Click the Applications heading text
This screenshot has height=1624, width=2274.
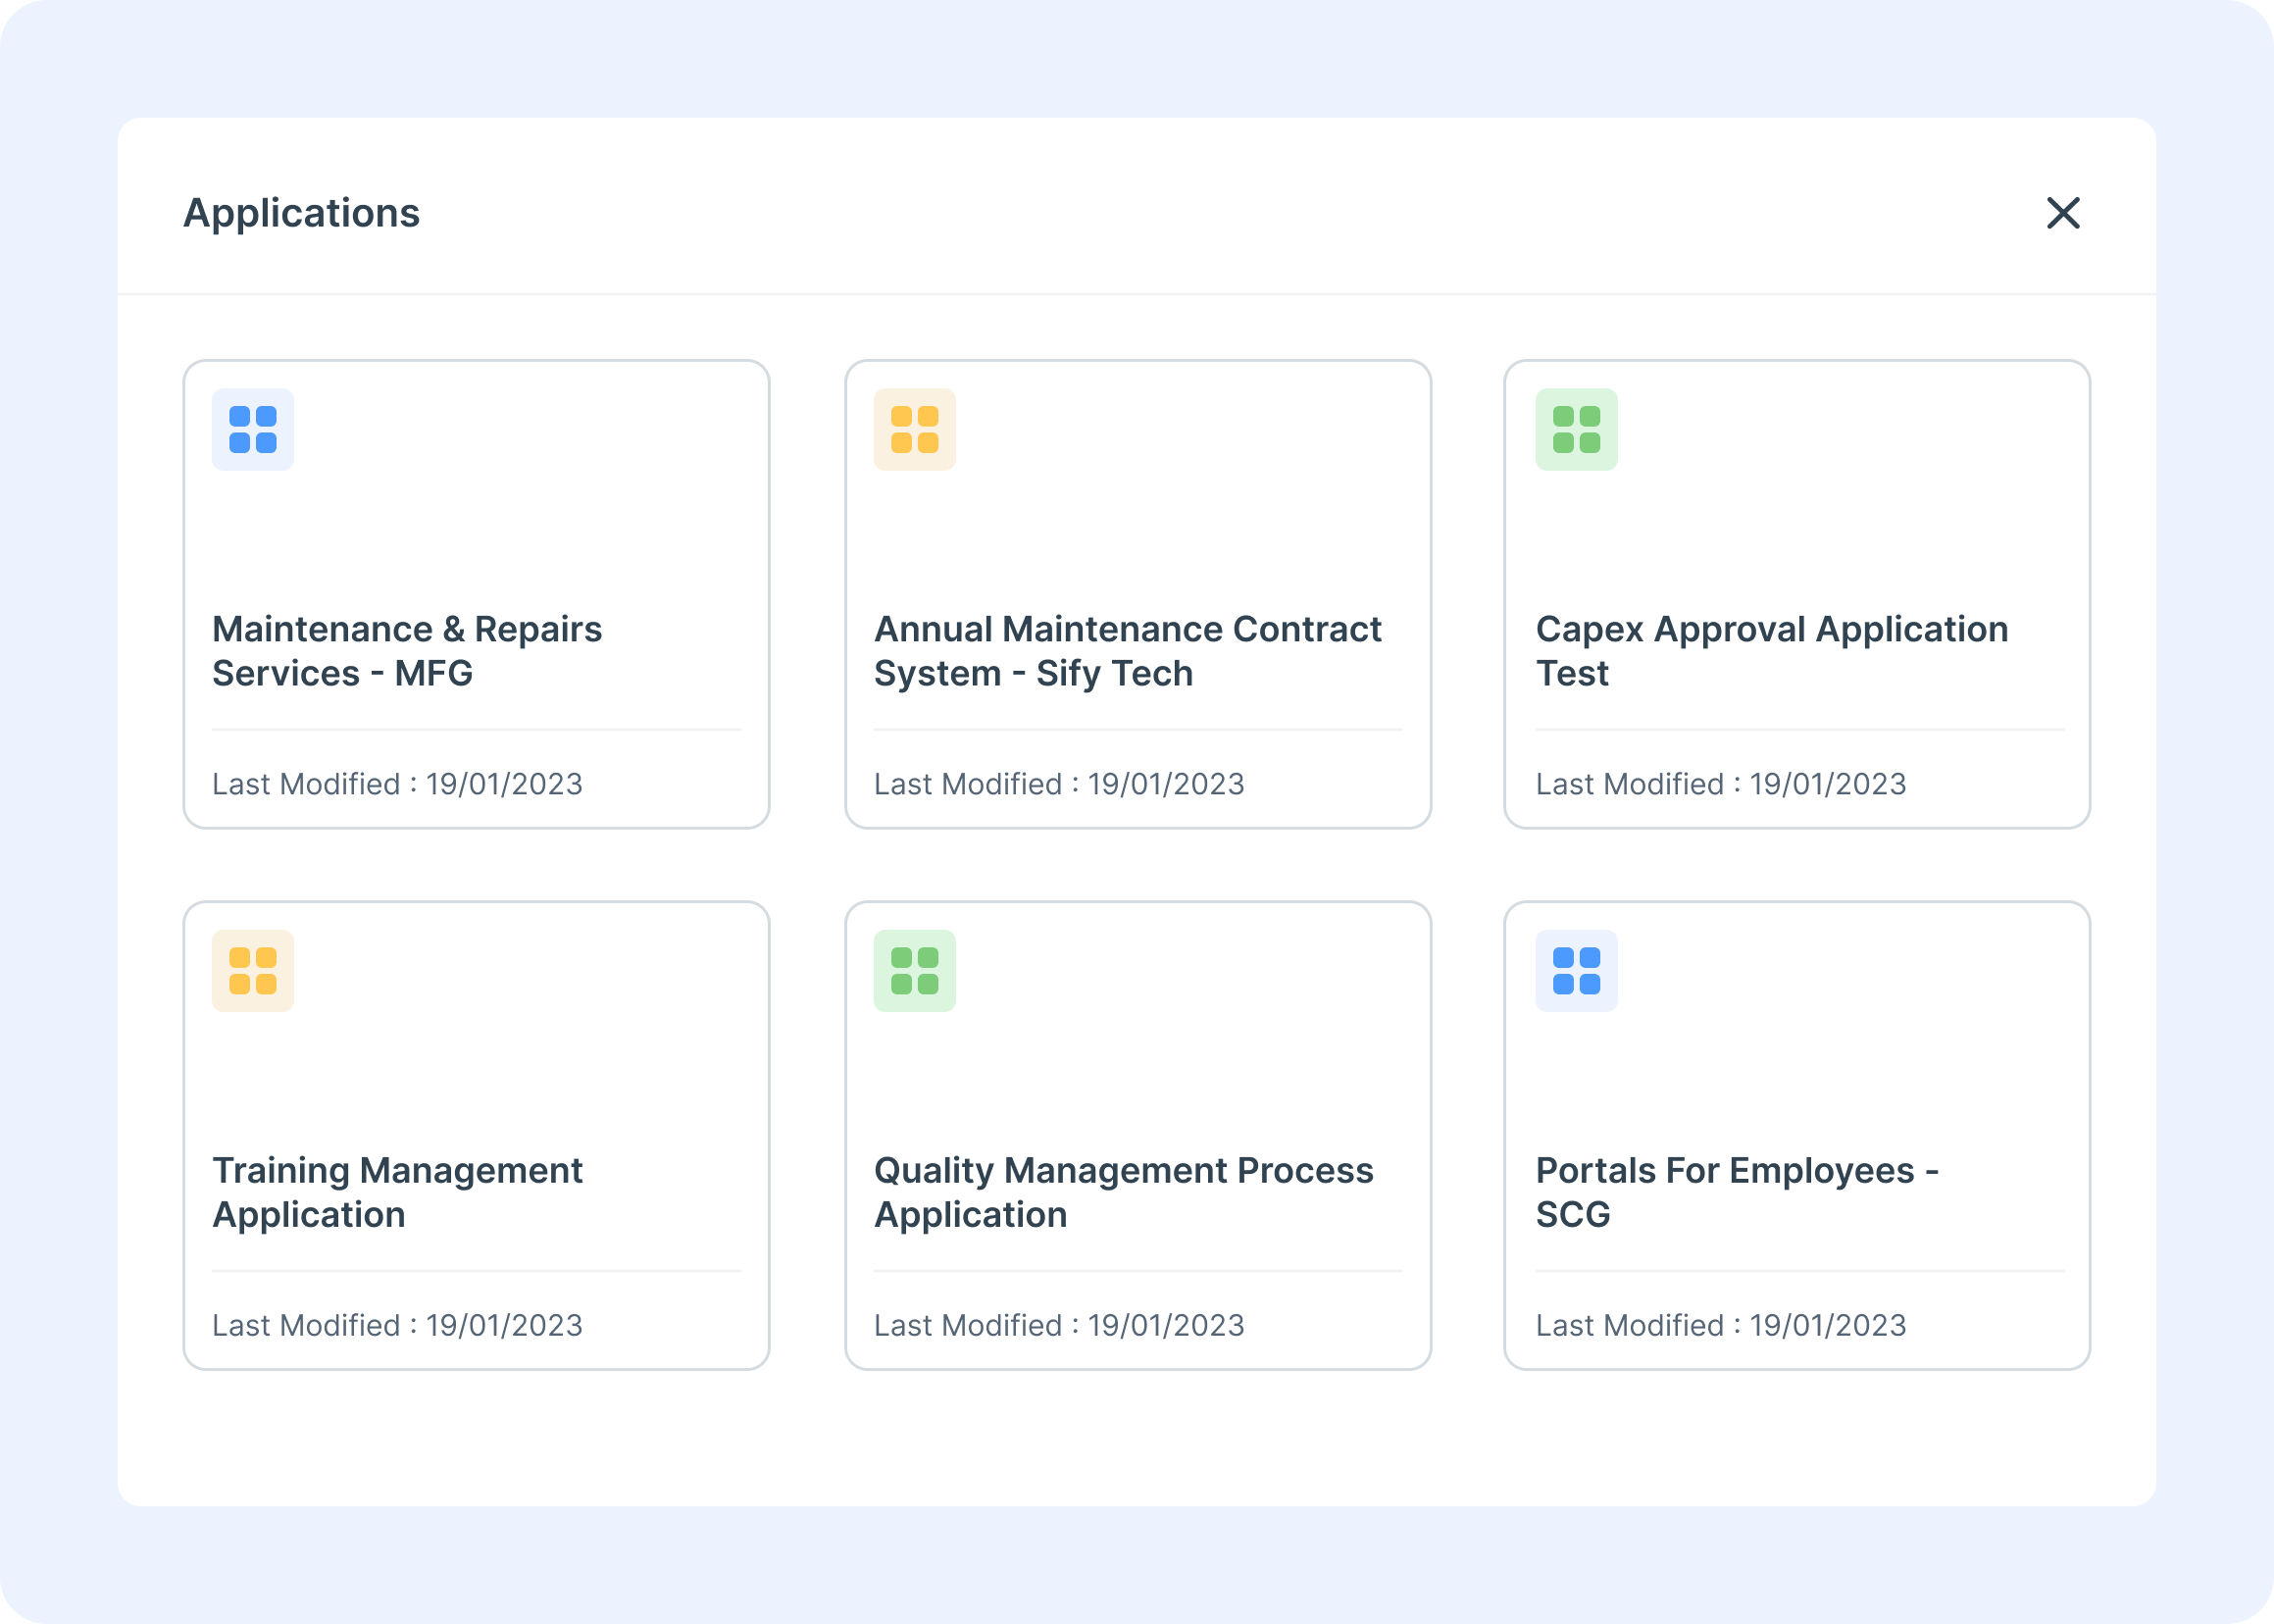pyautogui.click(x=301, y=212)
